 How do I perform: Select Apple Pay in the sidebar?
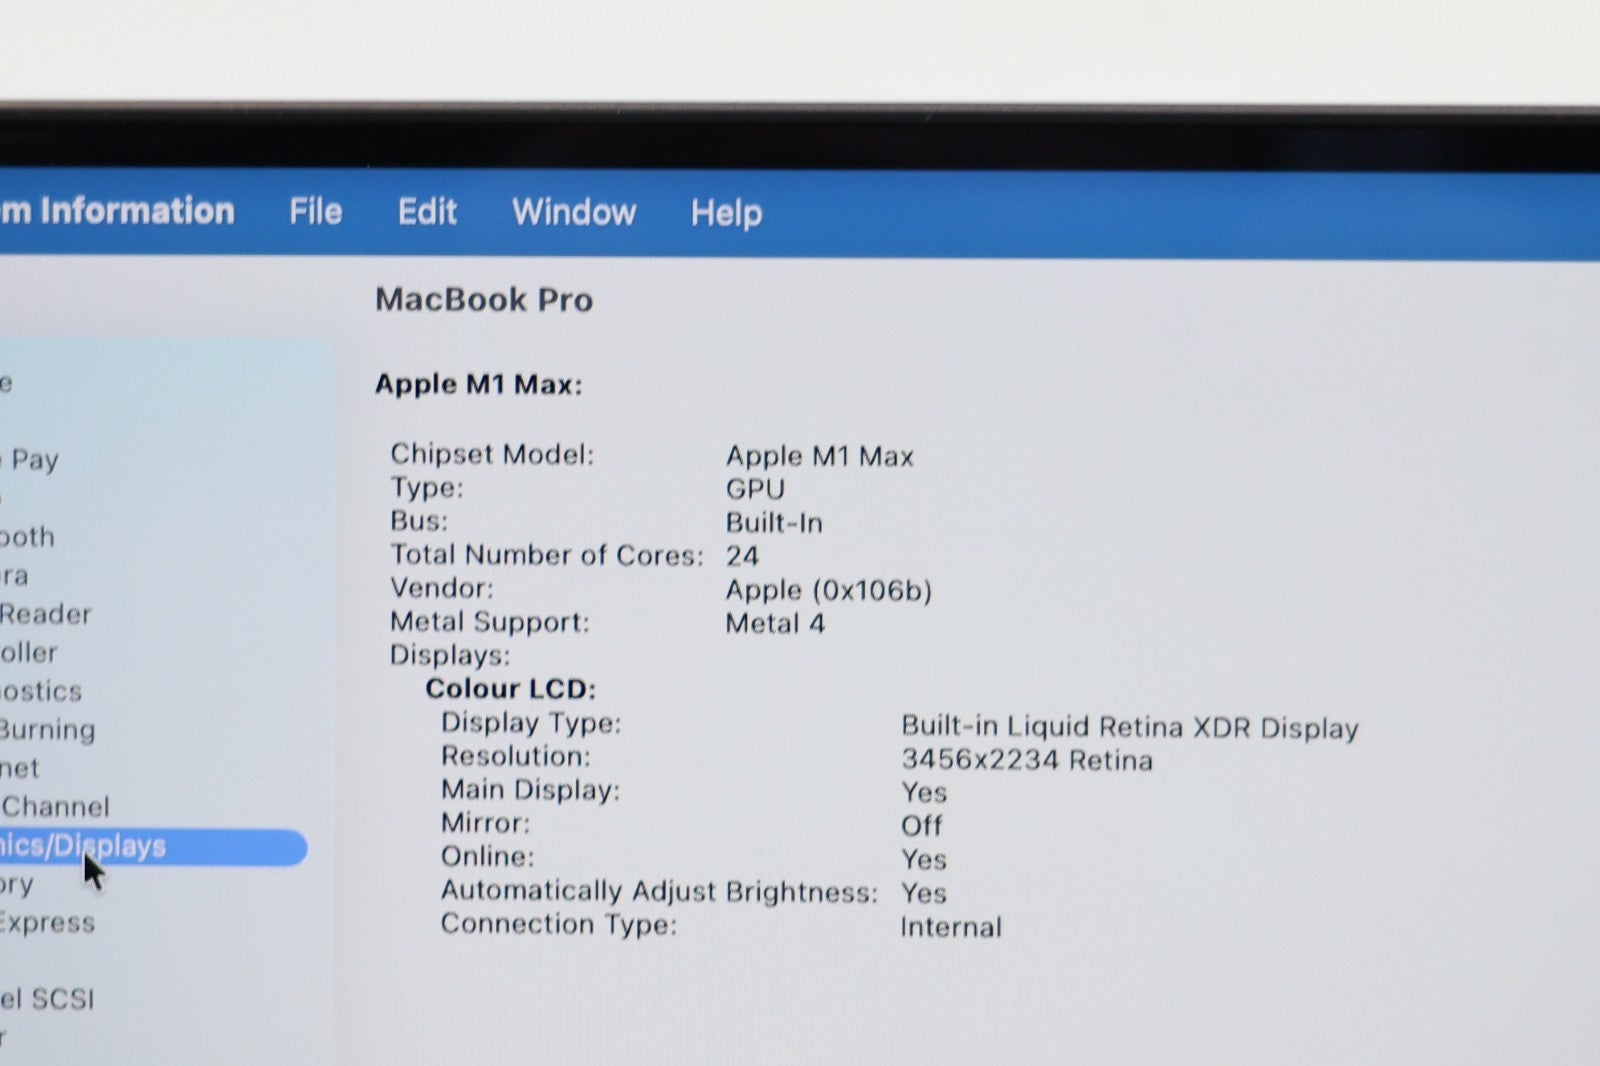click(32, 460)
